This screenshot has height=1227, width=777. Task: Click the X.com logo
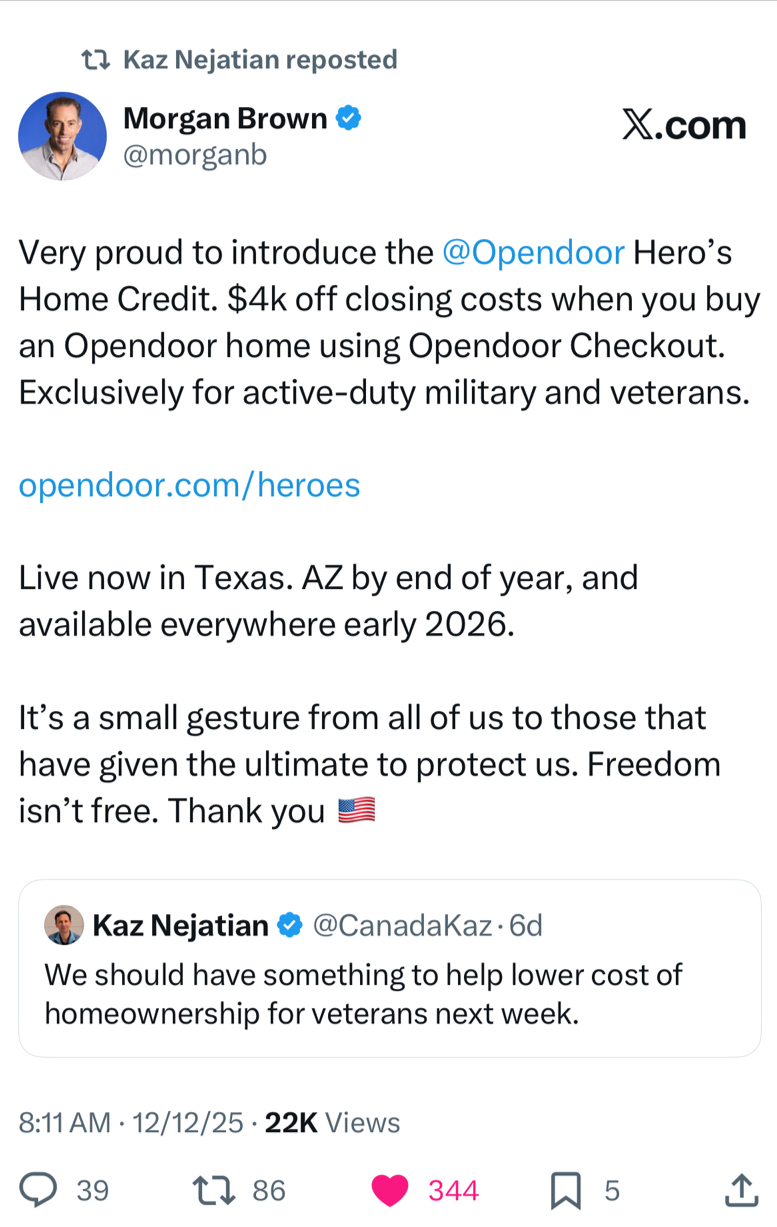[x=684, y=125]
